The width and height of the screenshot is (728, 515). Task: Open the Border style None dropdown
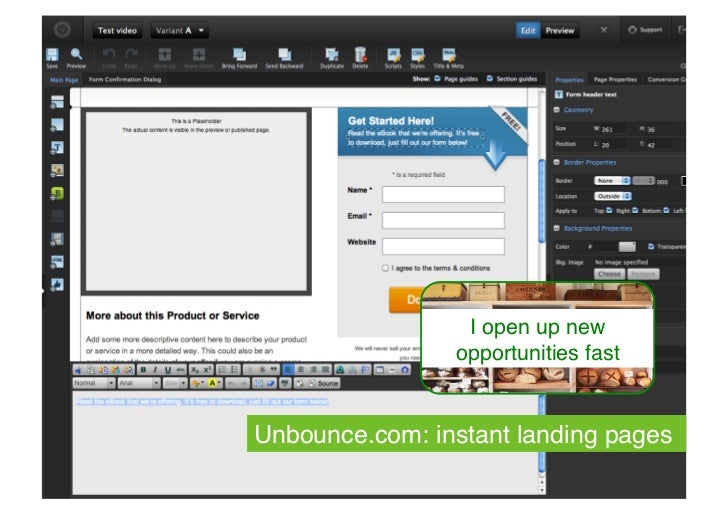tap(612, 181)
